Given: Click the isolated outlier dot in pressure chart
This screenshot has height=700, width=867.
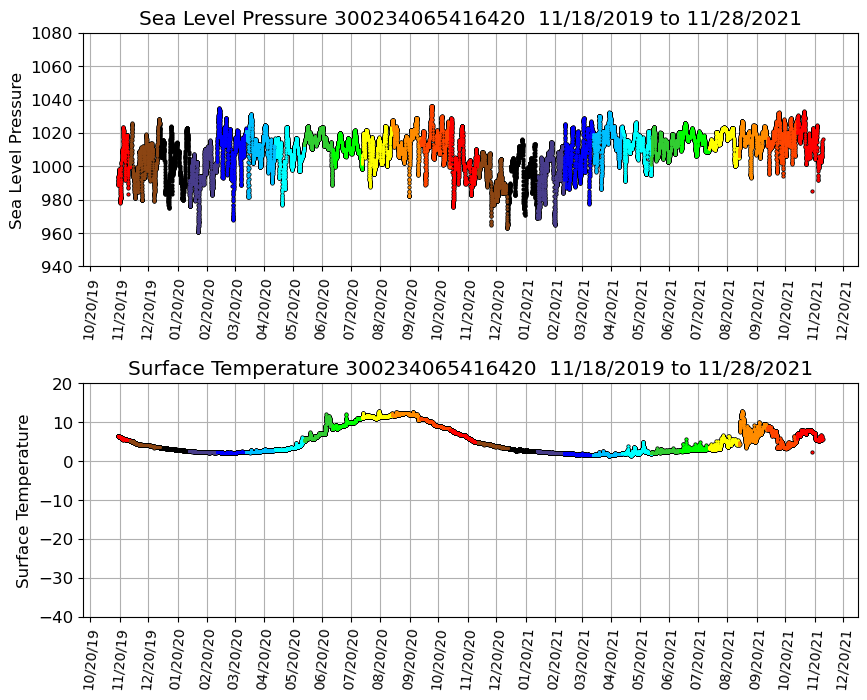Looking at the screenshot, I should pyautogui.click(x=812, y=191).
